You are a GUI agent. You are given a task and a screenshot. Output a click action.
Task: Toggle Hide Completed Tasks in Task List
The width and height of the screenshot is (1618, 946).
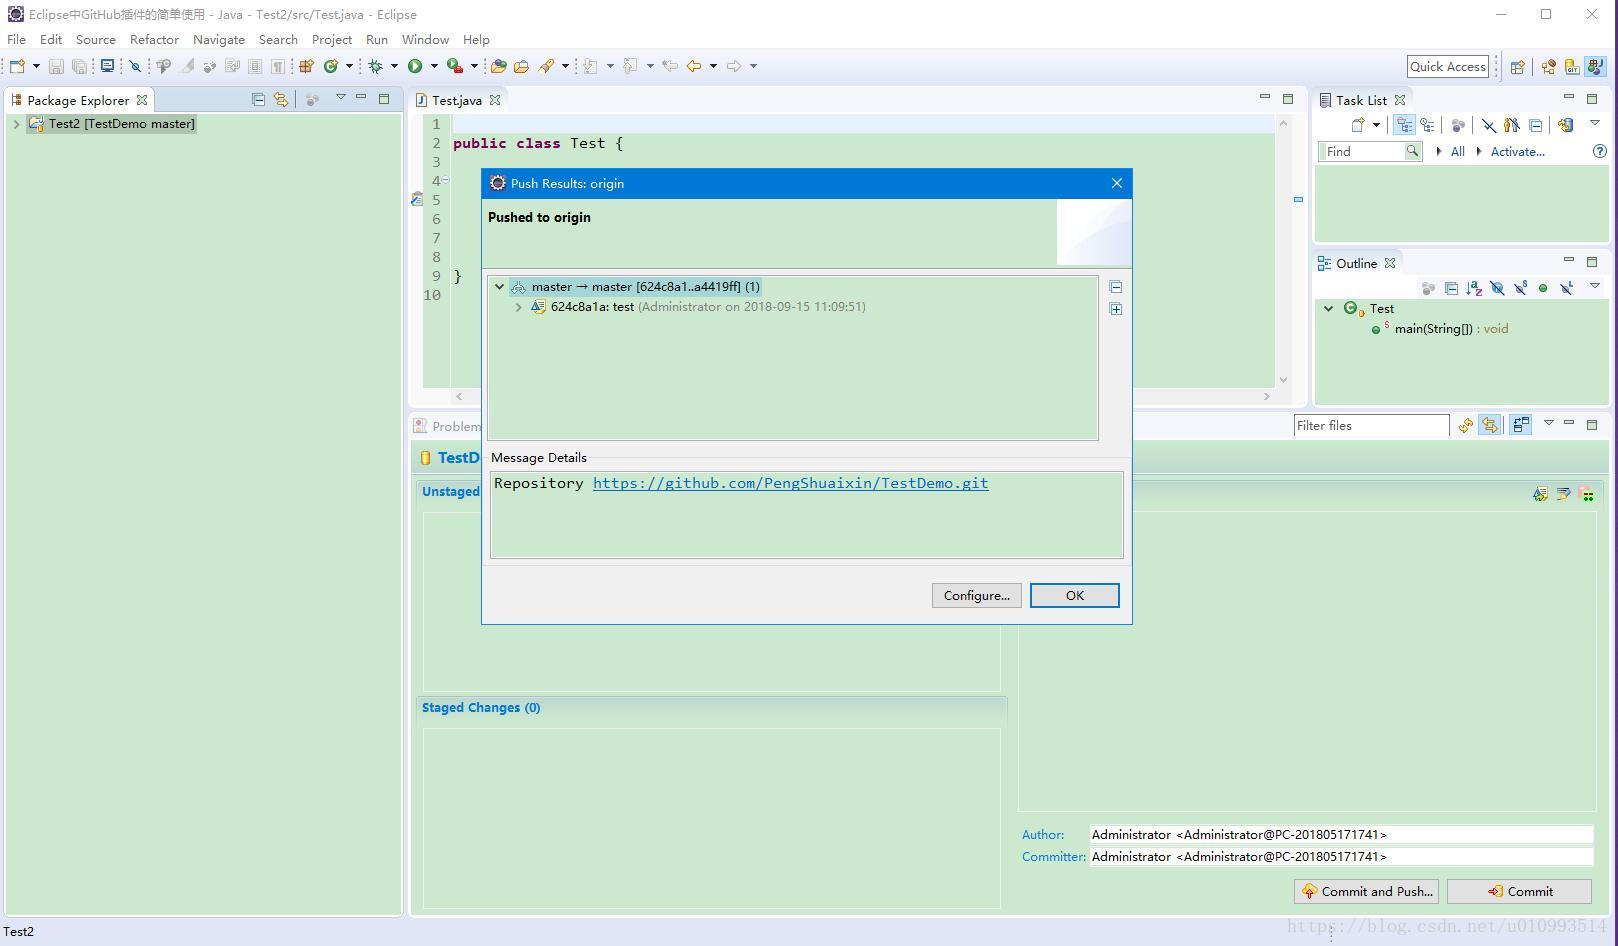[1489, 125]
